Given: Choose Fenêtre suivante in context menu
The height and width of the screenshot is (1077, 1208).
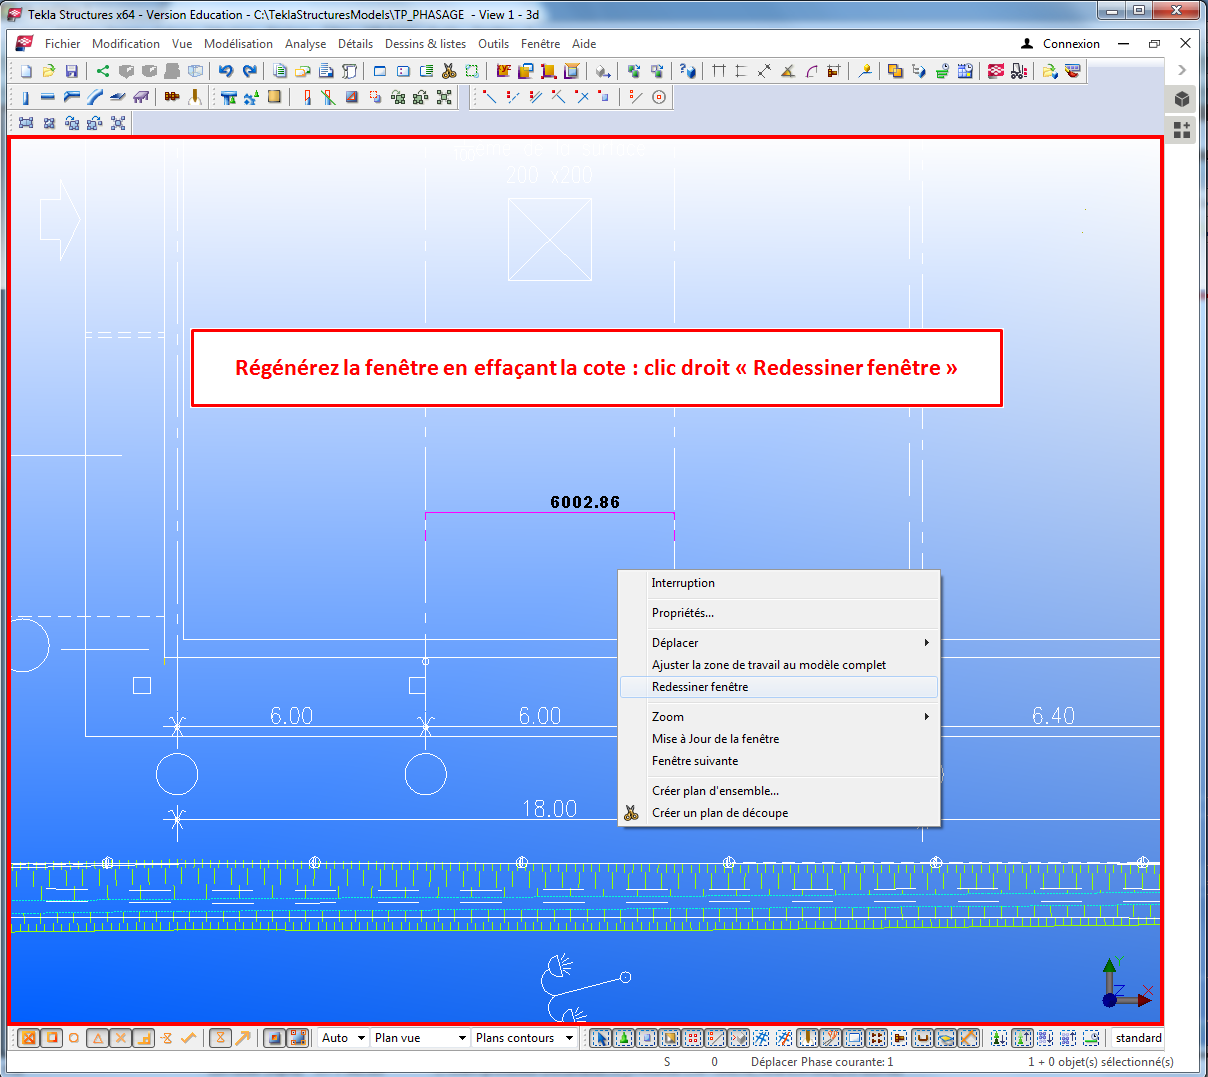Looking at the screenshot, I should click(x=779, y=761).
